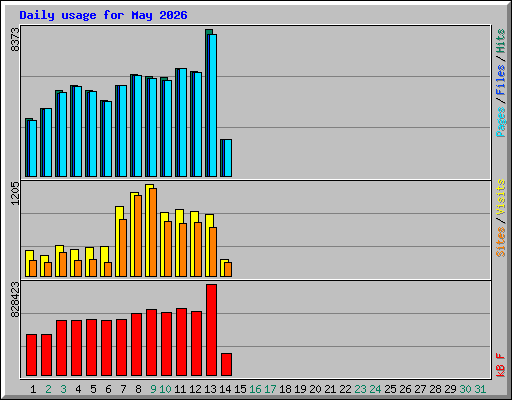Click day label 29 on the x-axis
The height and width of the screenshot is (400, 512).
tap(450, 389)
